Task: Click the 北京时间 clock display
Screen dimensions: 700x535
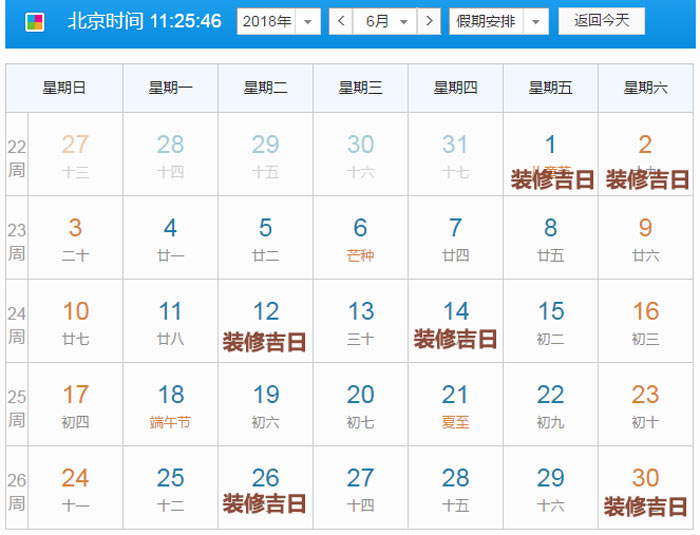Action: 144,21
